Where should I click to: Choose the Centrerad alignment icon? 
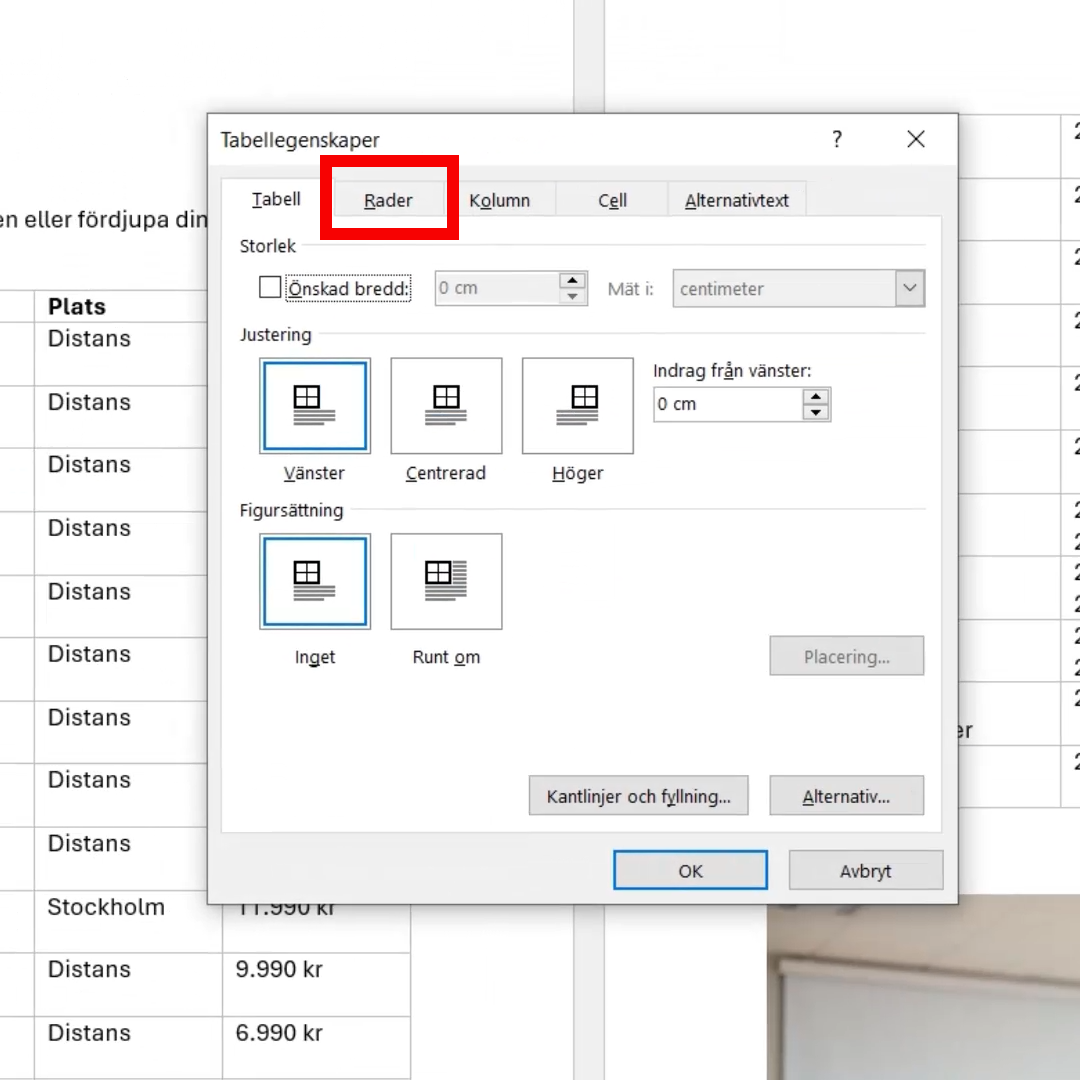[x=446, y=405]
